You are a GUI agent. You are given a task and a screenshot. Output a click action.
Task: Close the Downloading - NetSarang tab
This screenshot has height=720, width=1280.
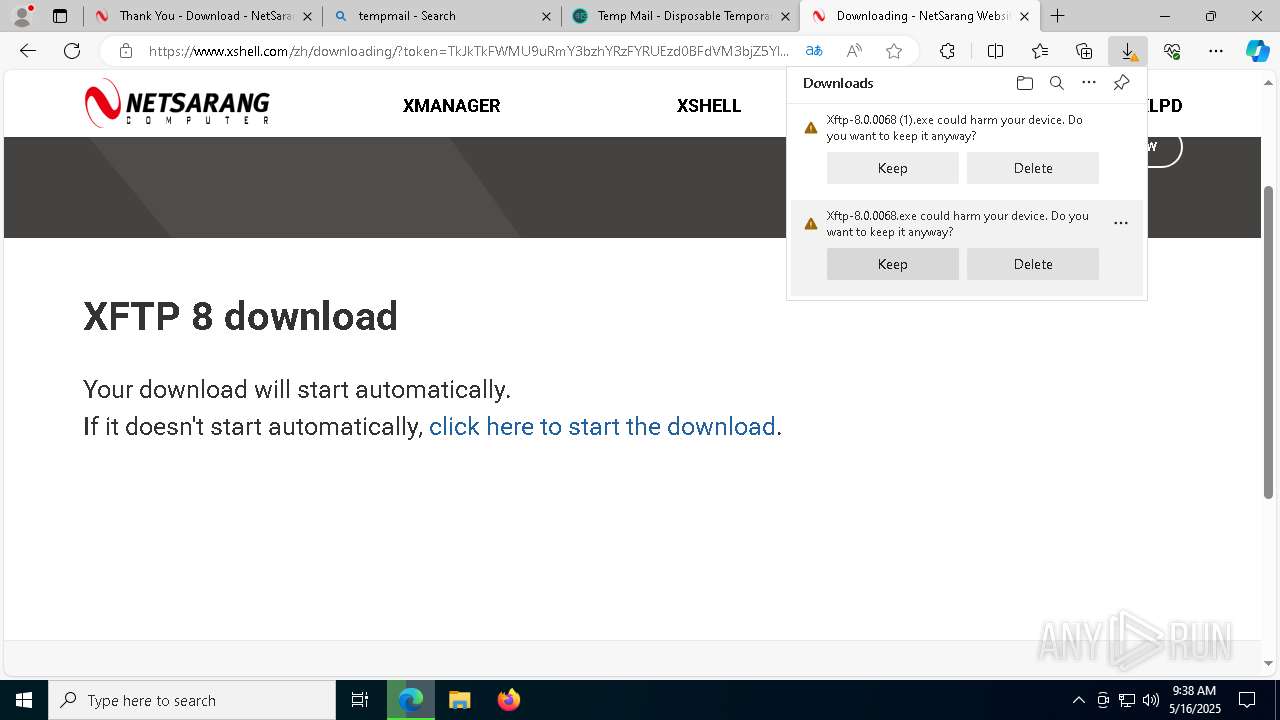coord(1024,16)
